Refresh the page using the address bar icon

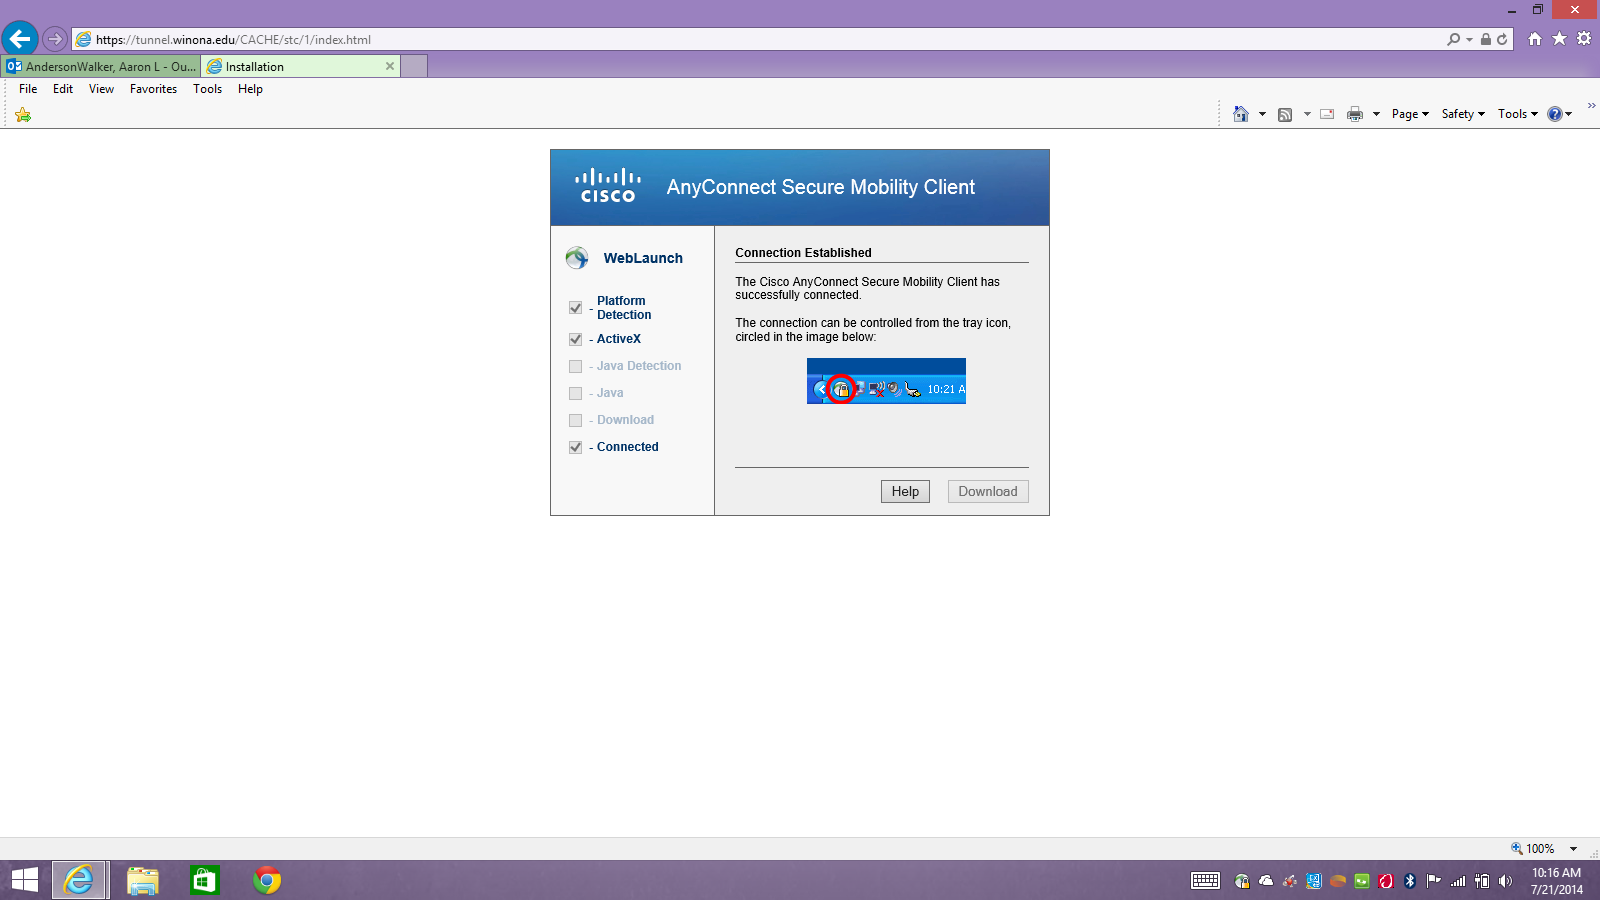tap(1502, 40)
